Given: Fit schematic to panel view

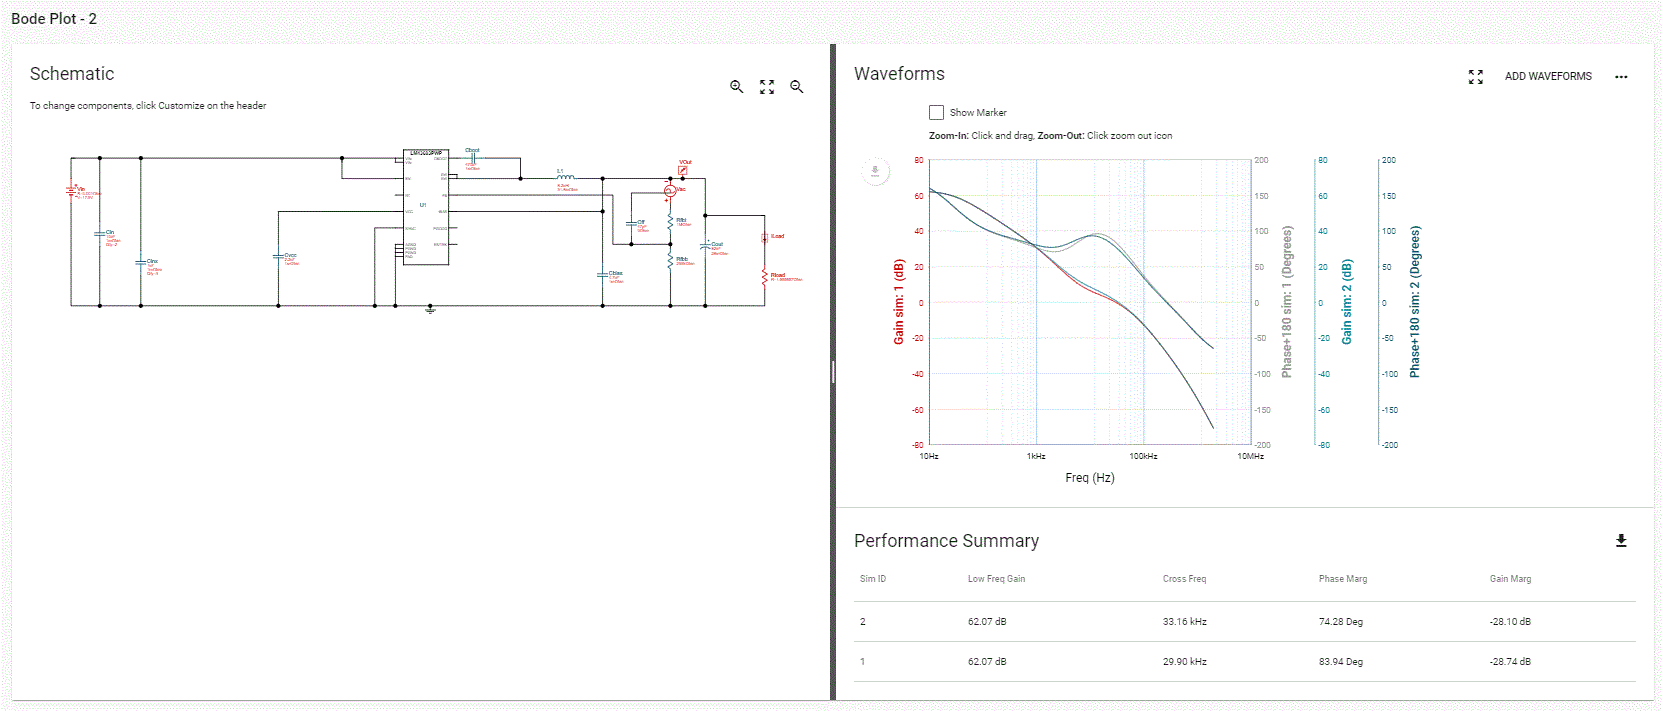Looking at the screenshot, I should [x=767, y=87].
